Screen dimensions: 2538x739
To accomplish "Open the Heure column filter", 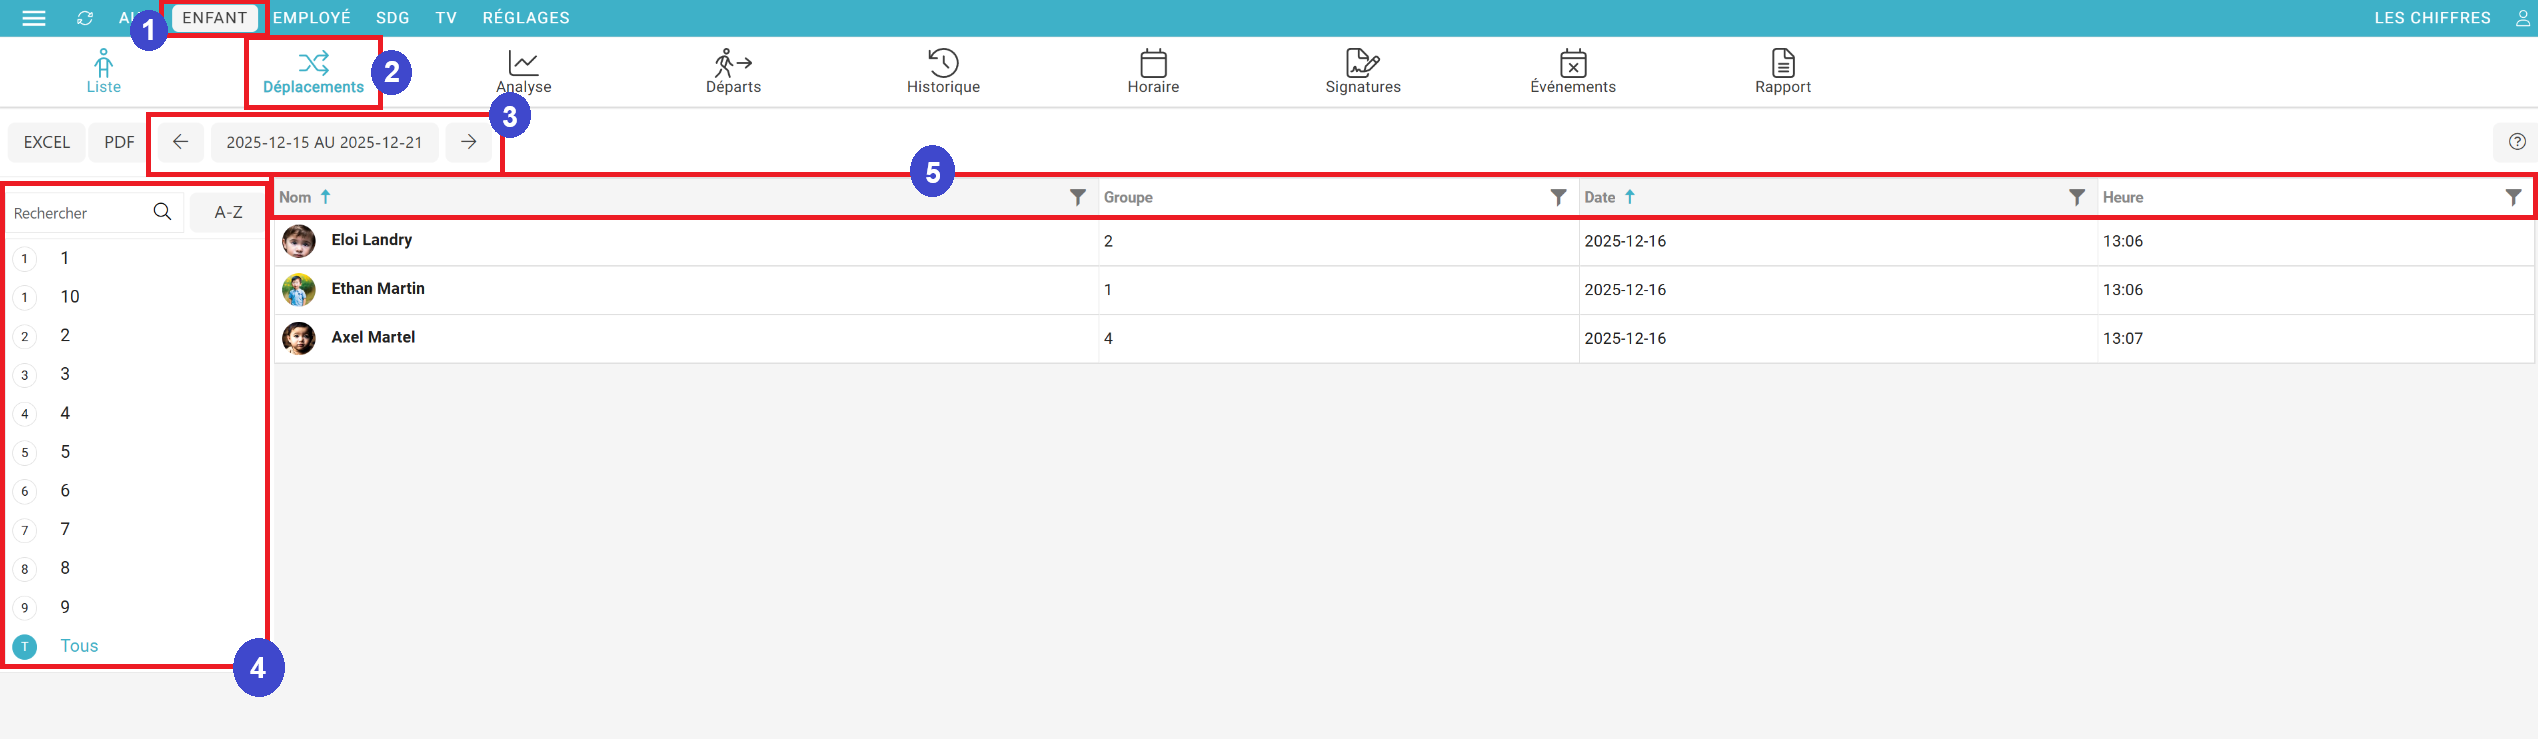I will pos(2512,198).
